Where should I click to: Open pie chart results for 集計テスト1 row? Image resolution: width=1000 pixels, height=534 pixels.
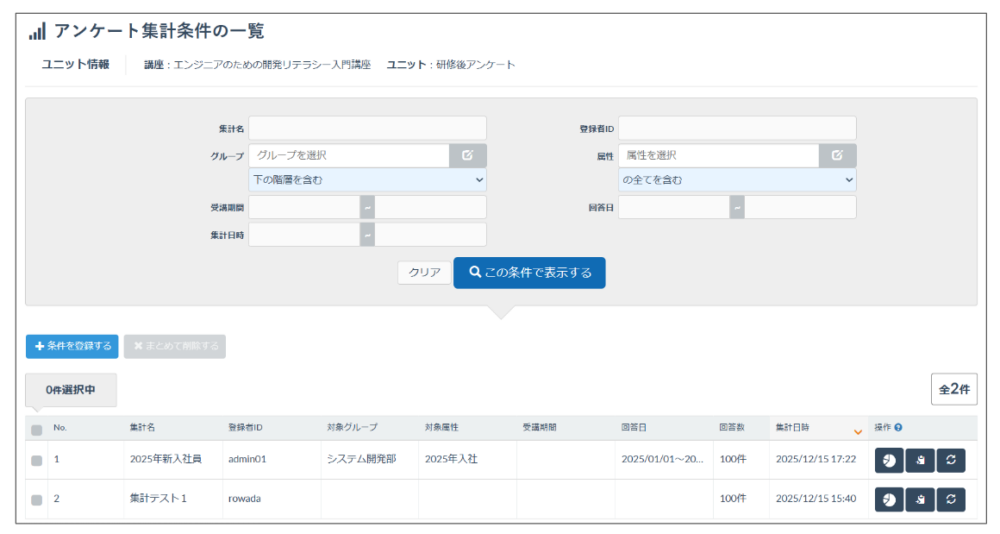pyautogui.click(x=889, y=499)
